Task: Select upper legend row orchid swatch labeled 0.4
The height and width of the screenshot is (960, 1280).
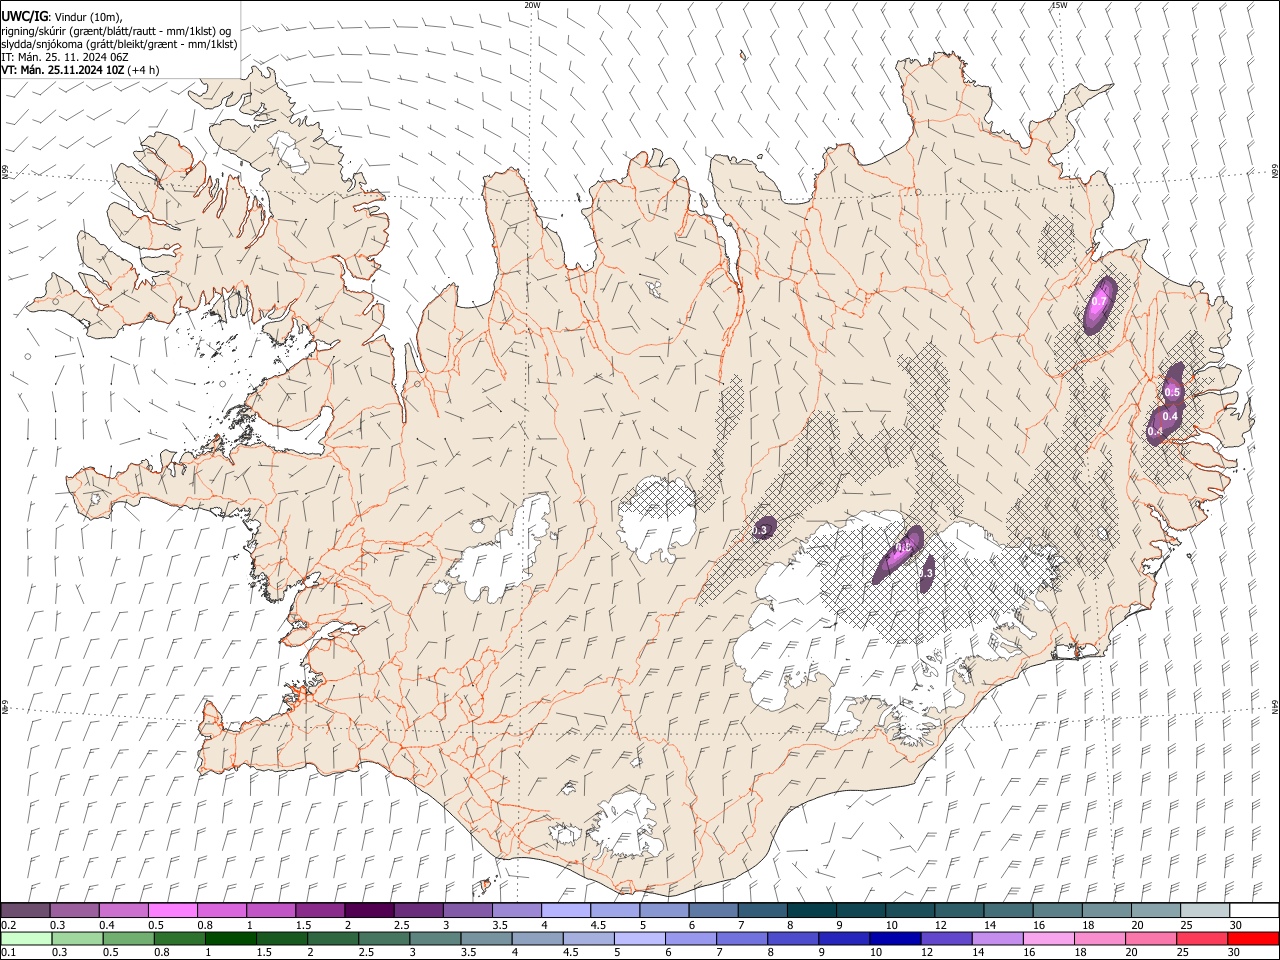Action: [123, 910]
